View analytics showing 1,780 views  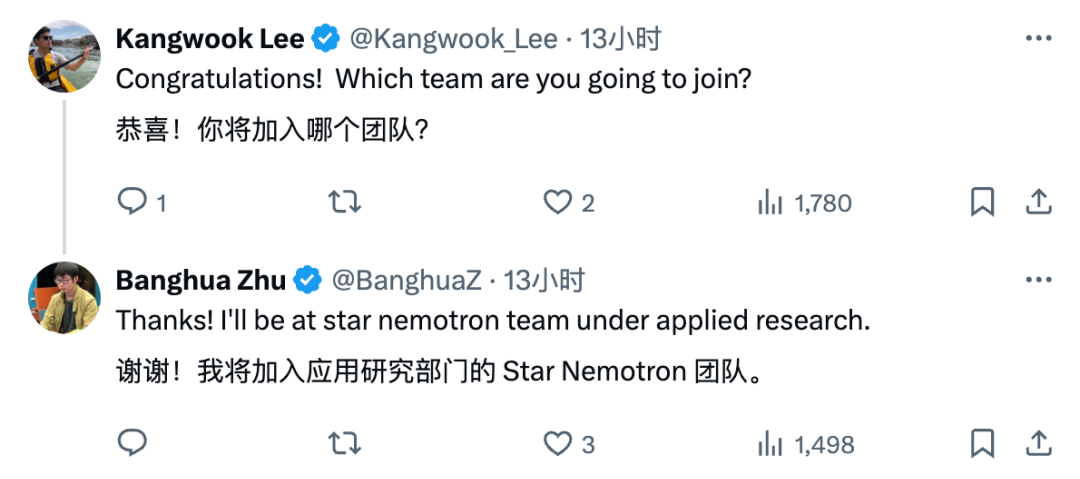coord(804,203)
